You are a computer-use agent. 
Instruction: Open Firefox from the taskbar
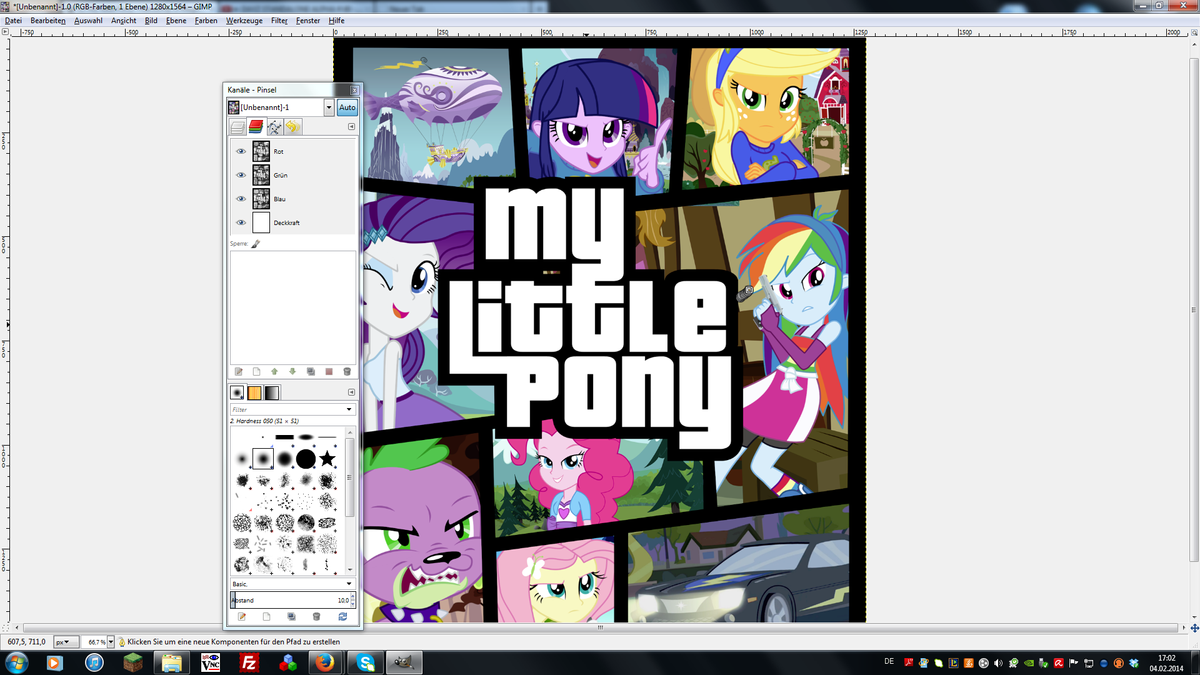click(x=324, y=662)
